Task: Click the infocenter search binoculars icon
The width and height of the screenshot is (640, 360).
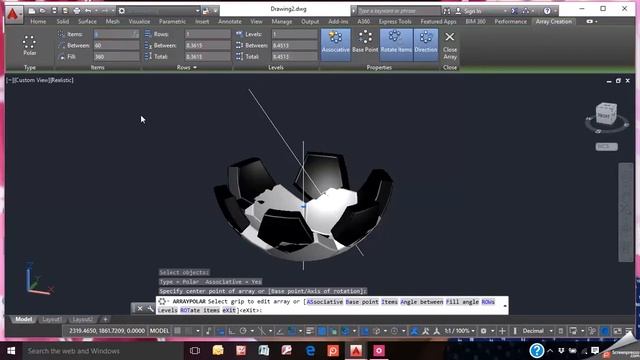Action: (x=447, y=11)
